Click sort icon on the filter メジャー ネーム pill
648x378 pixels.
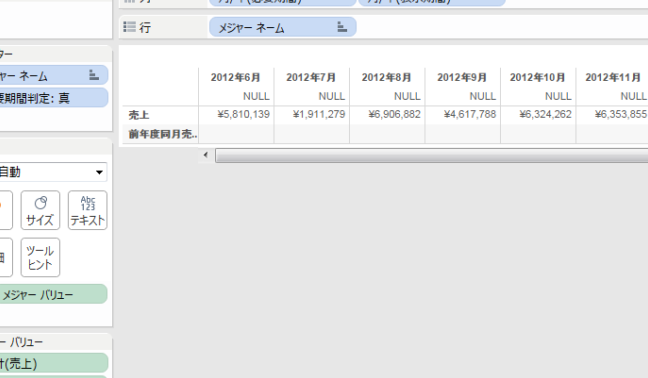pyautogui.click(x=94, y=75)
